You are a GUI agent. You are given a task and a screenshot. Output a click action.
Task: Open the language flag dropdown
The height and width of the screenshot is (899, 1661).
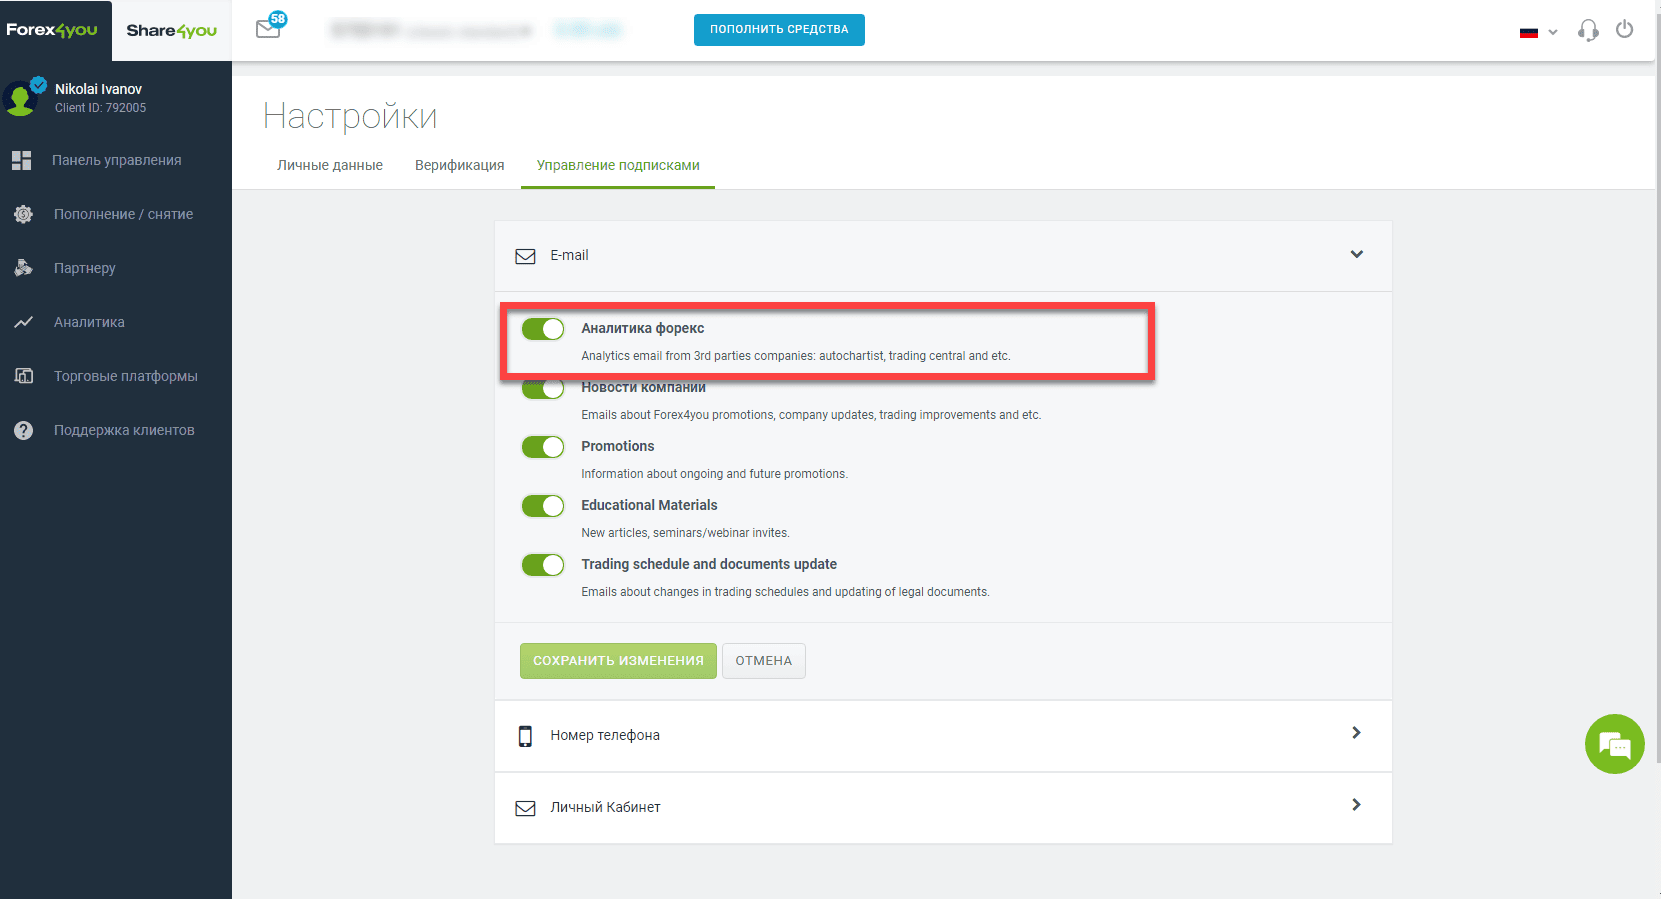pos(1538,32)
